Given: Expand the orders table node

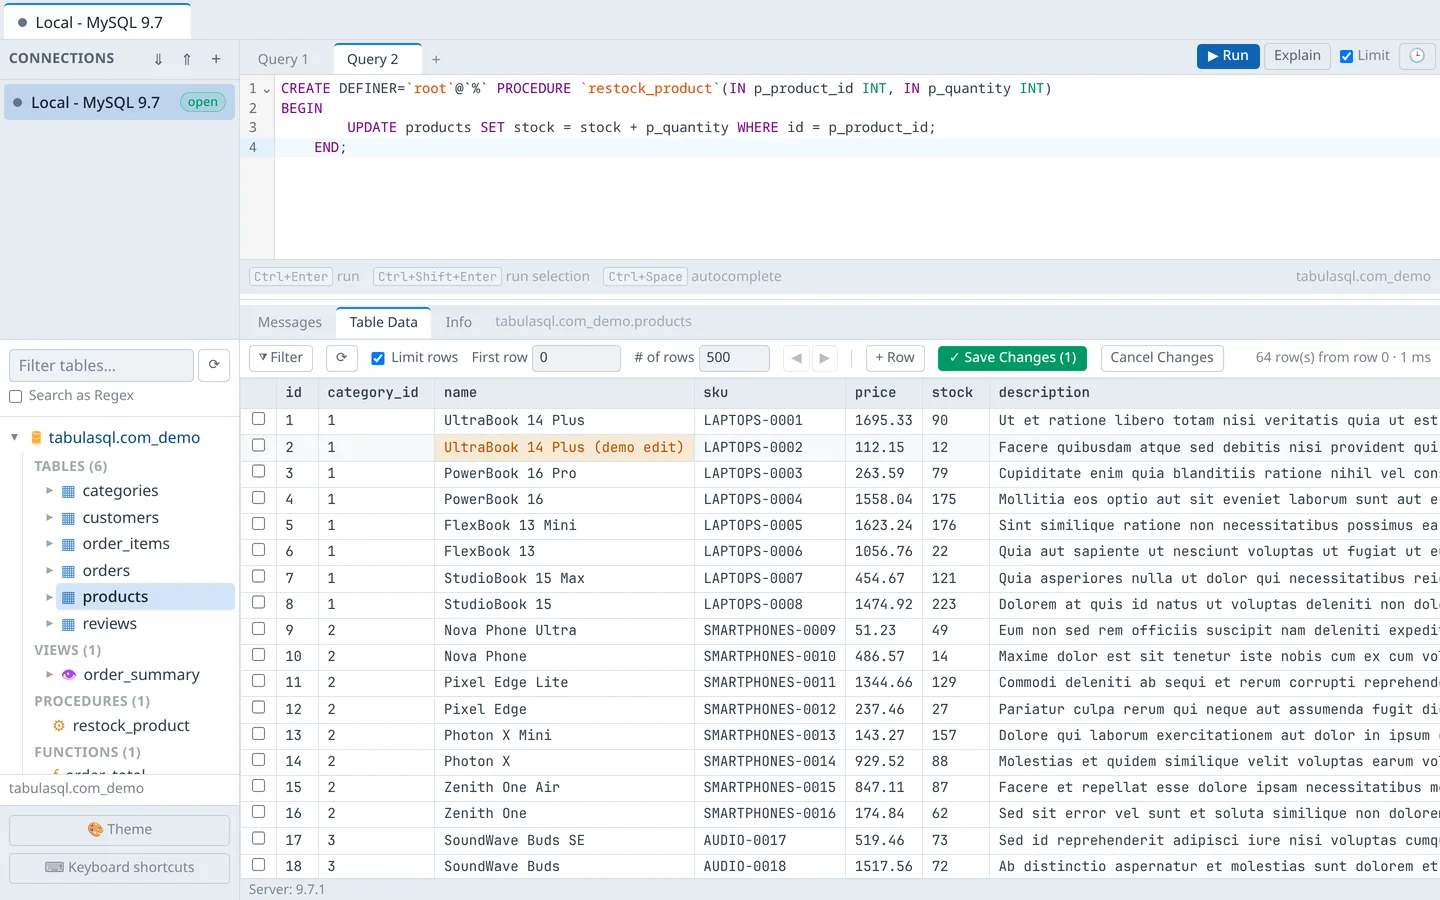Looking at the screenshot, I should coord(49,570).
